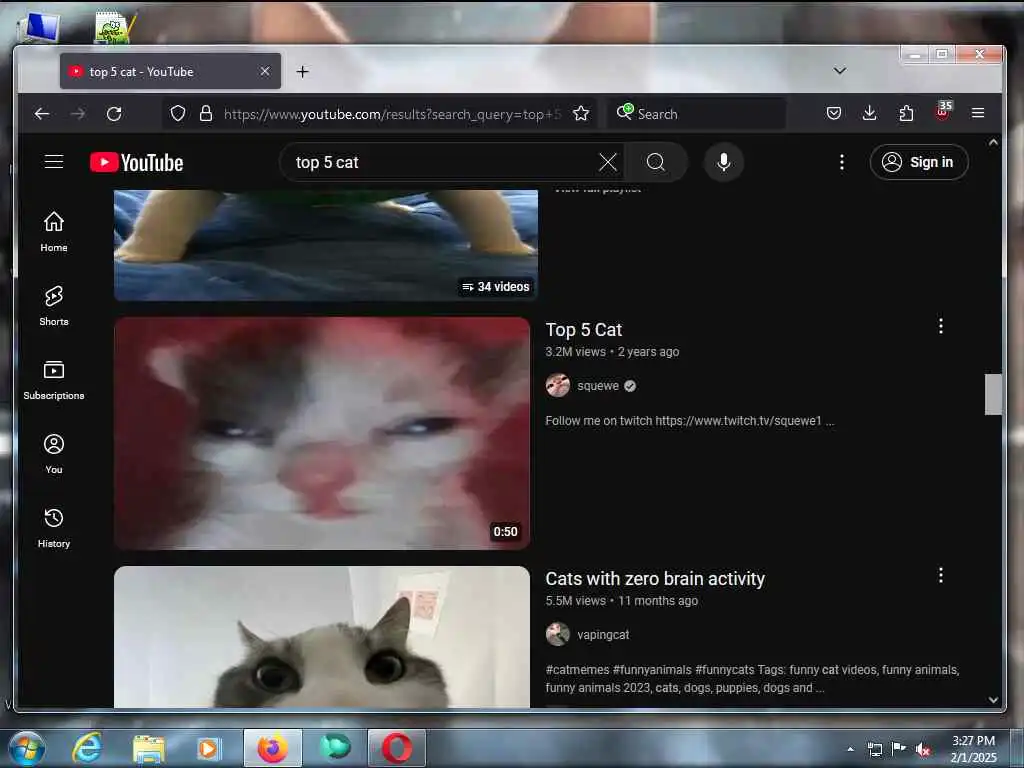
Task: Click the page vertical scrollbar thumb
Action: [993, 394]
